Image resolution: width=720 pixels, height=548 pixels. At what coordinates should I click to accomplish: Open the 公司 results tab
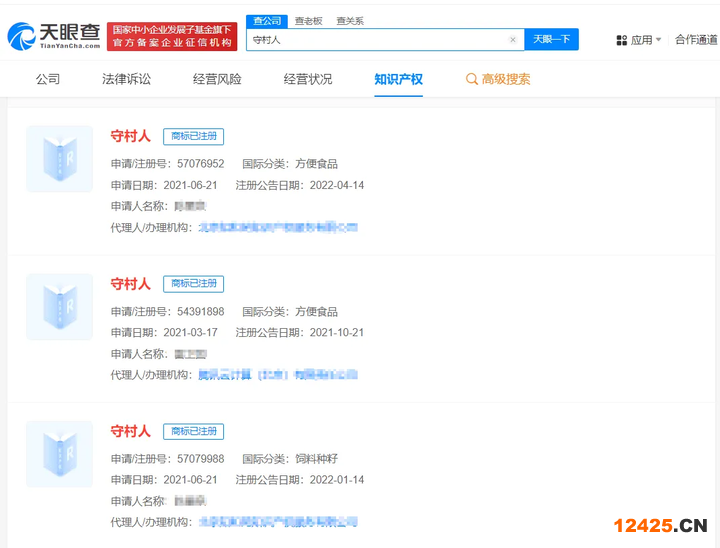(48, 79)
